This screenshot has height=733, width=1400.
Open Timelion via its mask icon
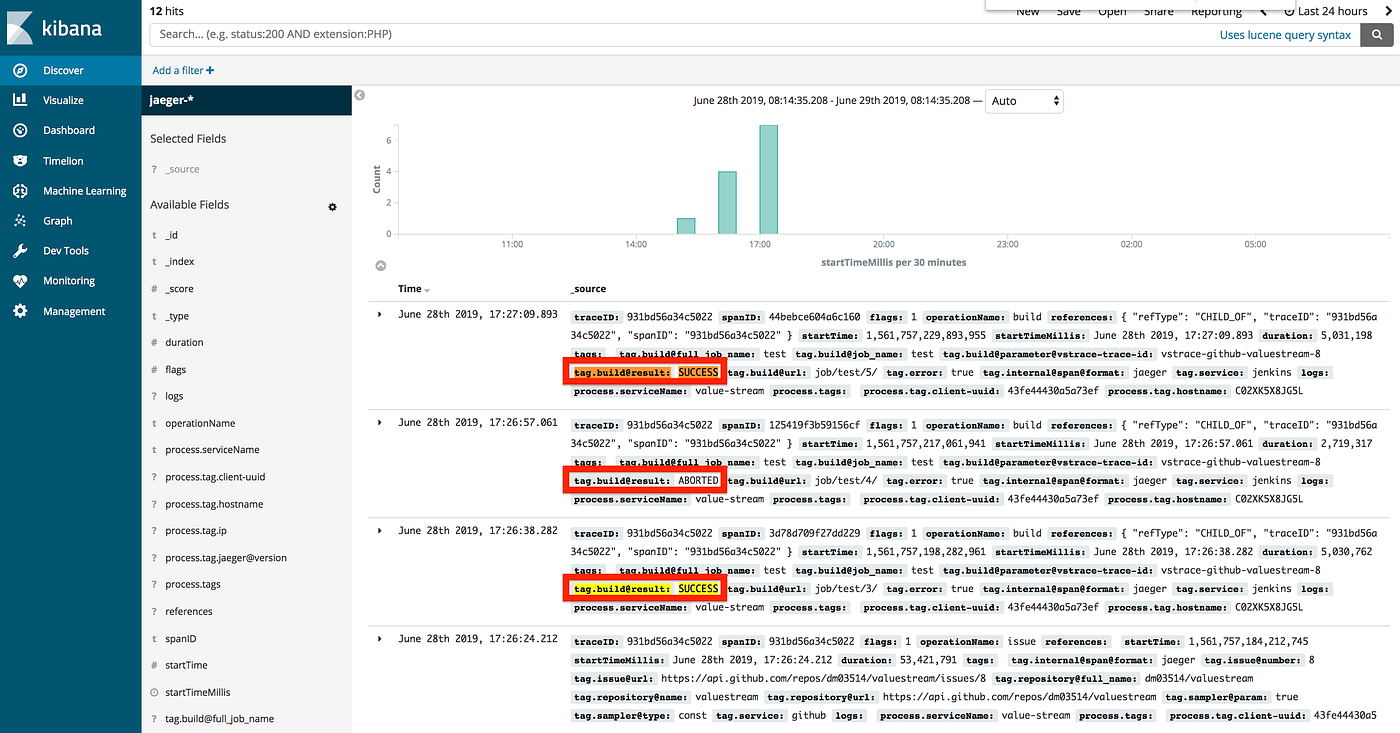pos(20,160)
